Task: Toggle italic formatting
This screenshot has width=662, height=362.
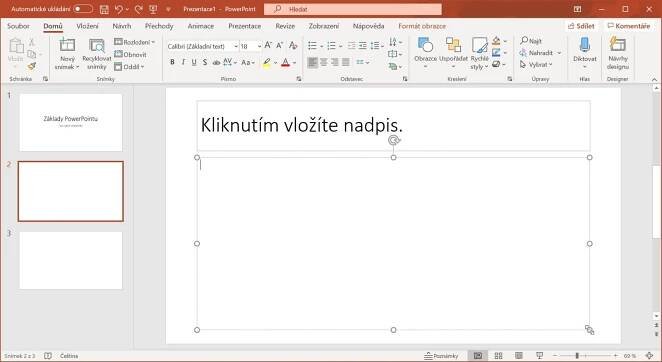Action: pyautogui.click(x=183, y=63)
